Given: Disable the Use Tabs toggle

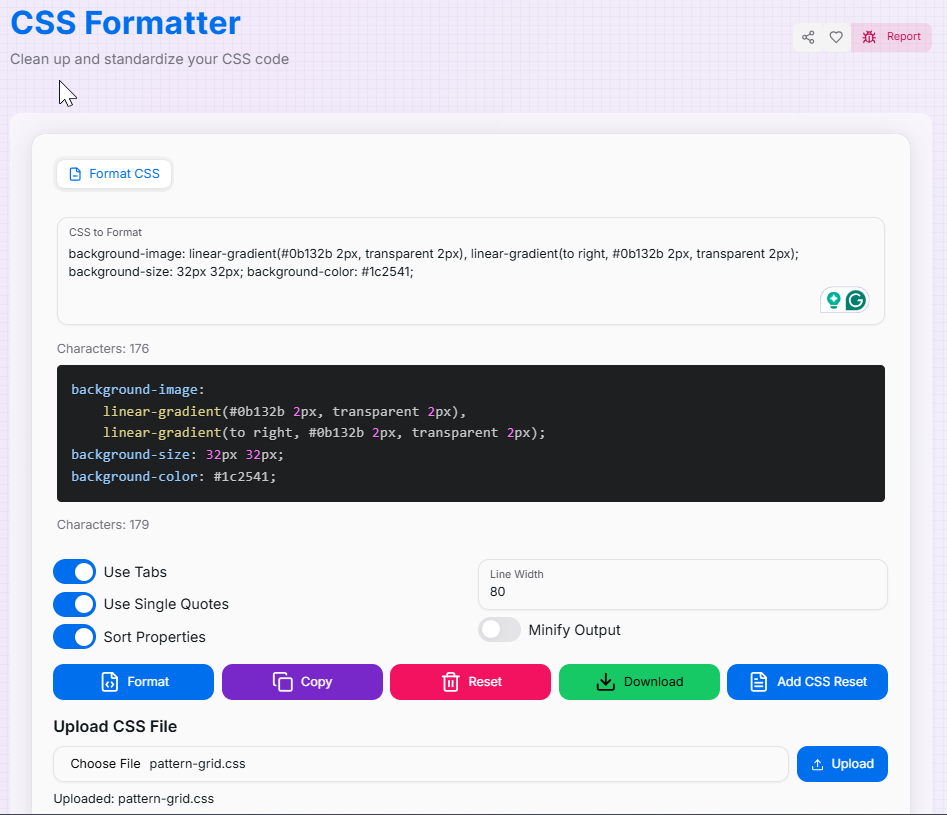Looking at the screenshot, I should [x=74, y=571].
